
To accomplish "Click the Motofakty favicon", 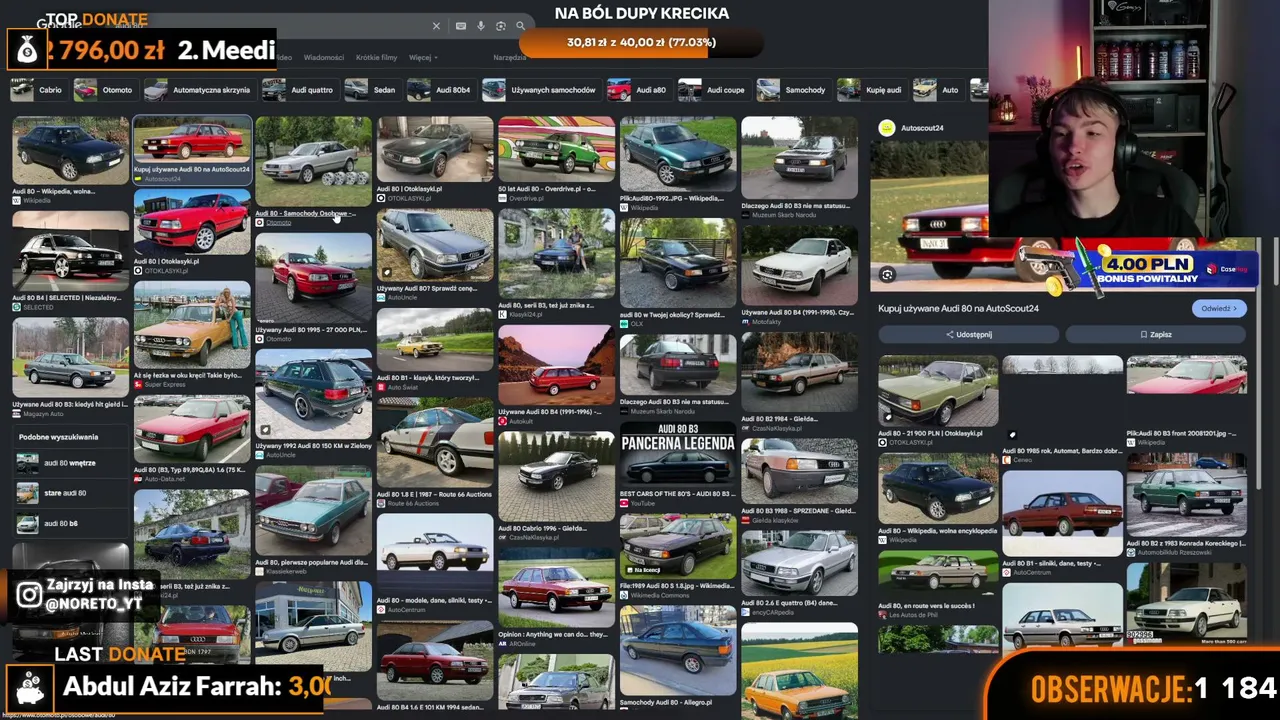I will click(746, 322).
